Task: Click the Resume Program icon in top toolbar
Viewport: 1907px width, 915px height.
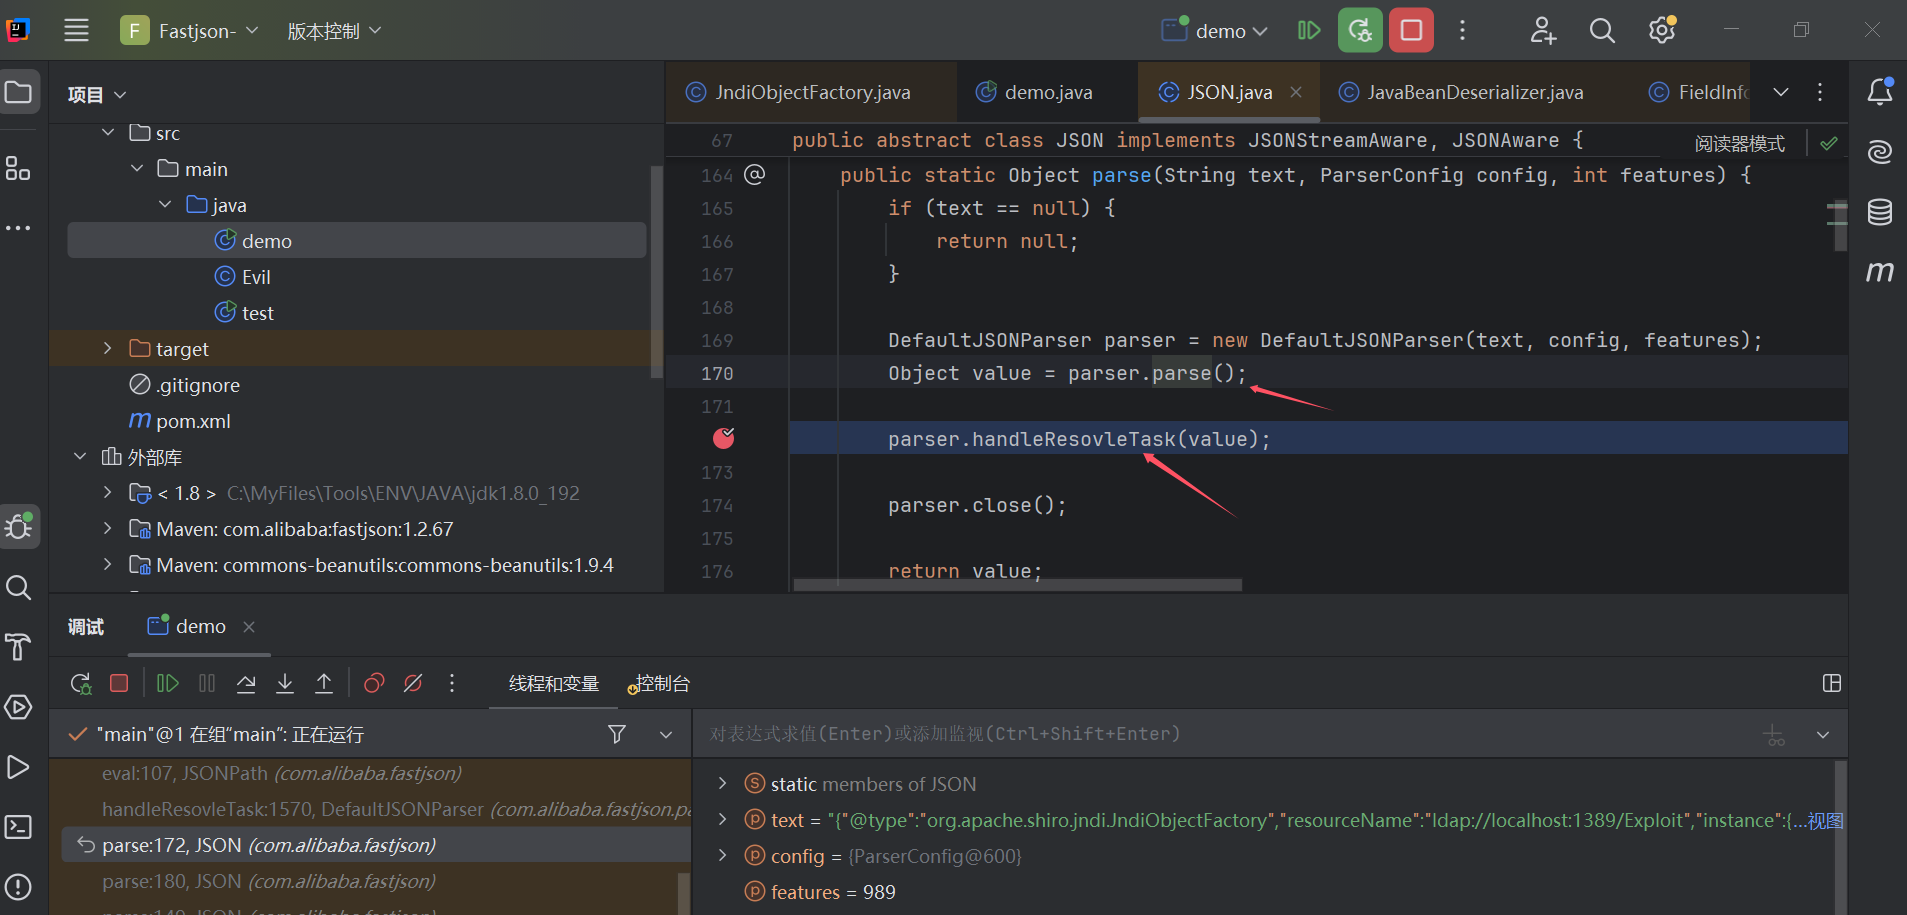Action: click(1309, 30)
